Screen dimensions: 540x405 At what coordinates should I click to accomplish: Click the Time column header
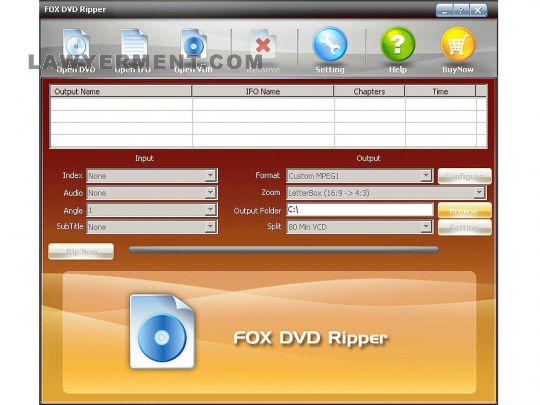click(440, 91)
